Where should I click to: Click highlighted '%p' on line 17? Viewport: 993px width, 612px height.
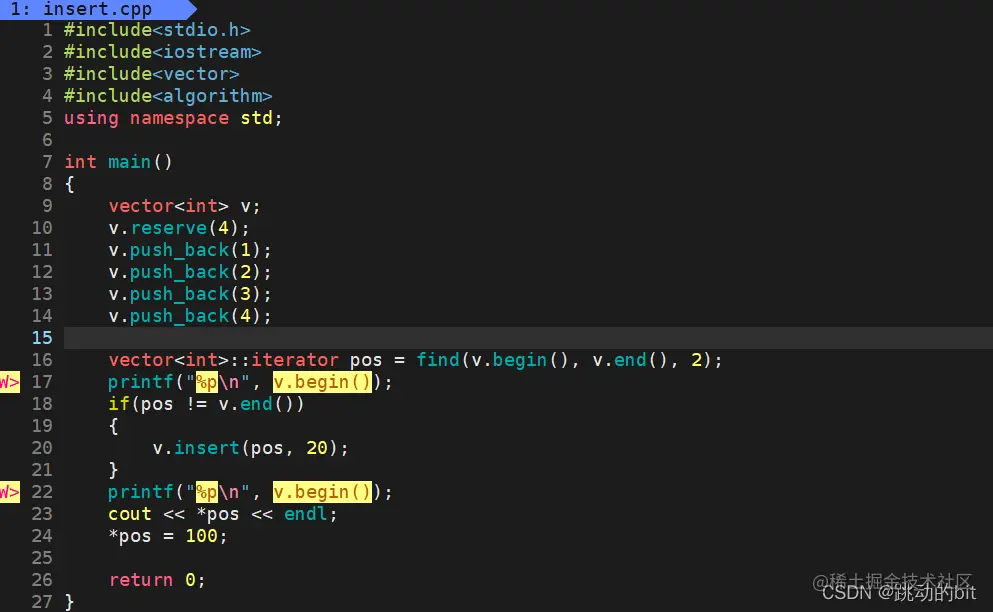coord(206,382)
